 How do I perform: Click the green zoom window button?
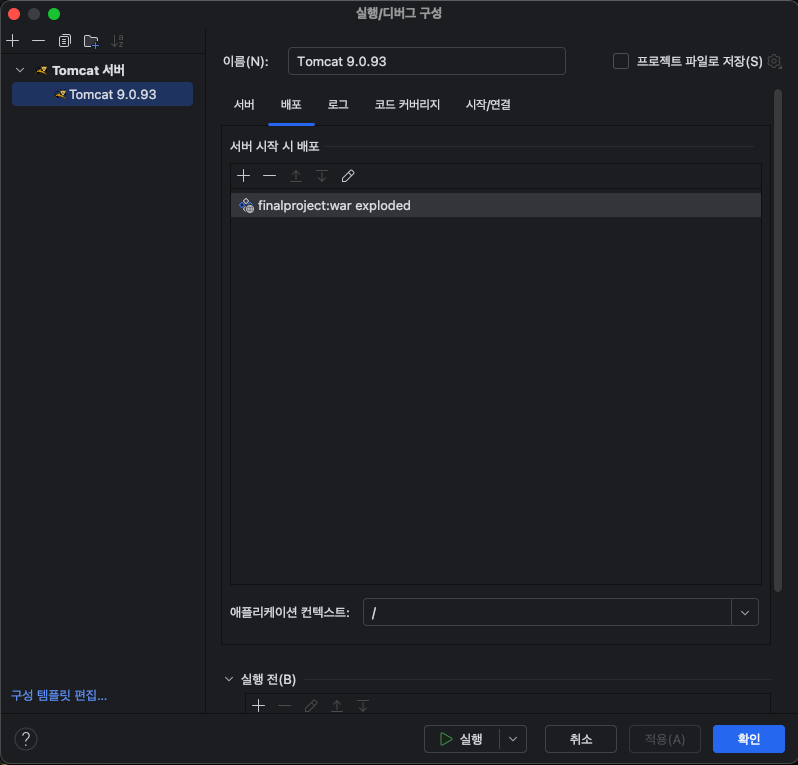[54, 14]
